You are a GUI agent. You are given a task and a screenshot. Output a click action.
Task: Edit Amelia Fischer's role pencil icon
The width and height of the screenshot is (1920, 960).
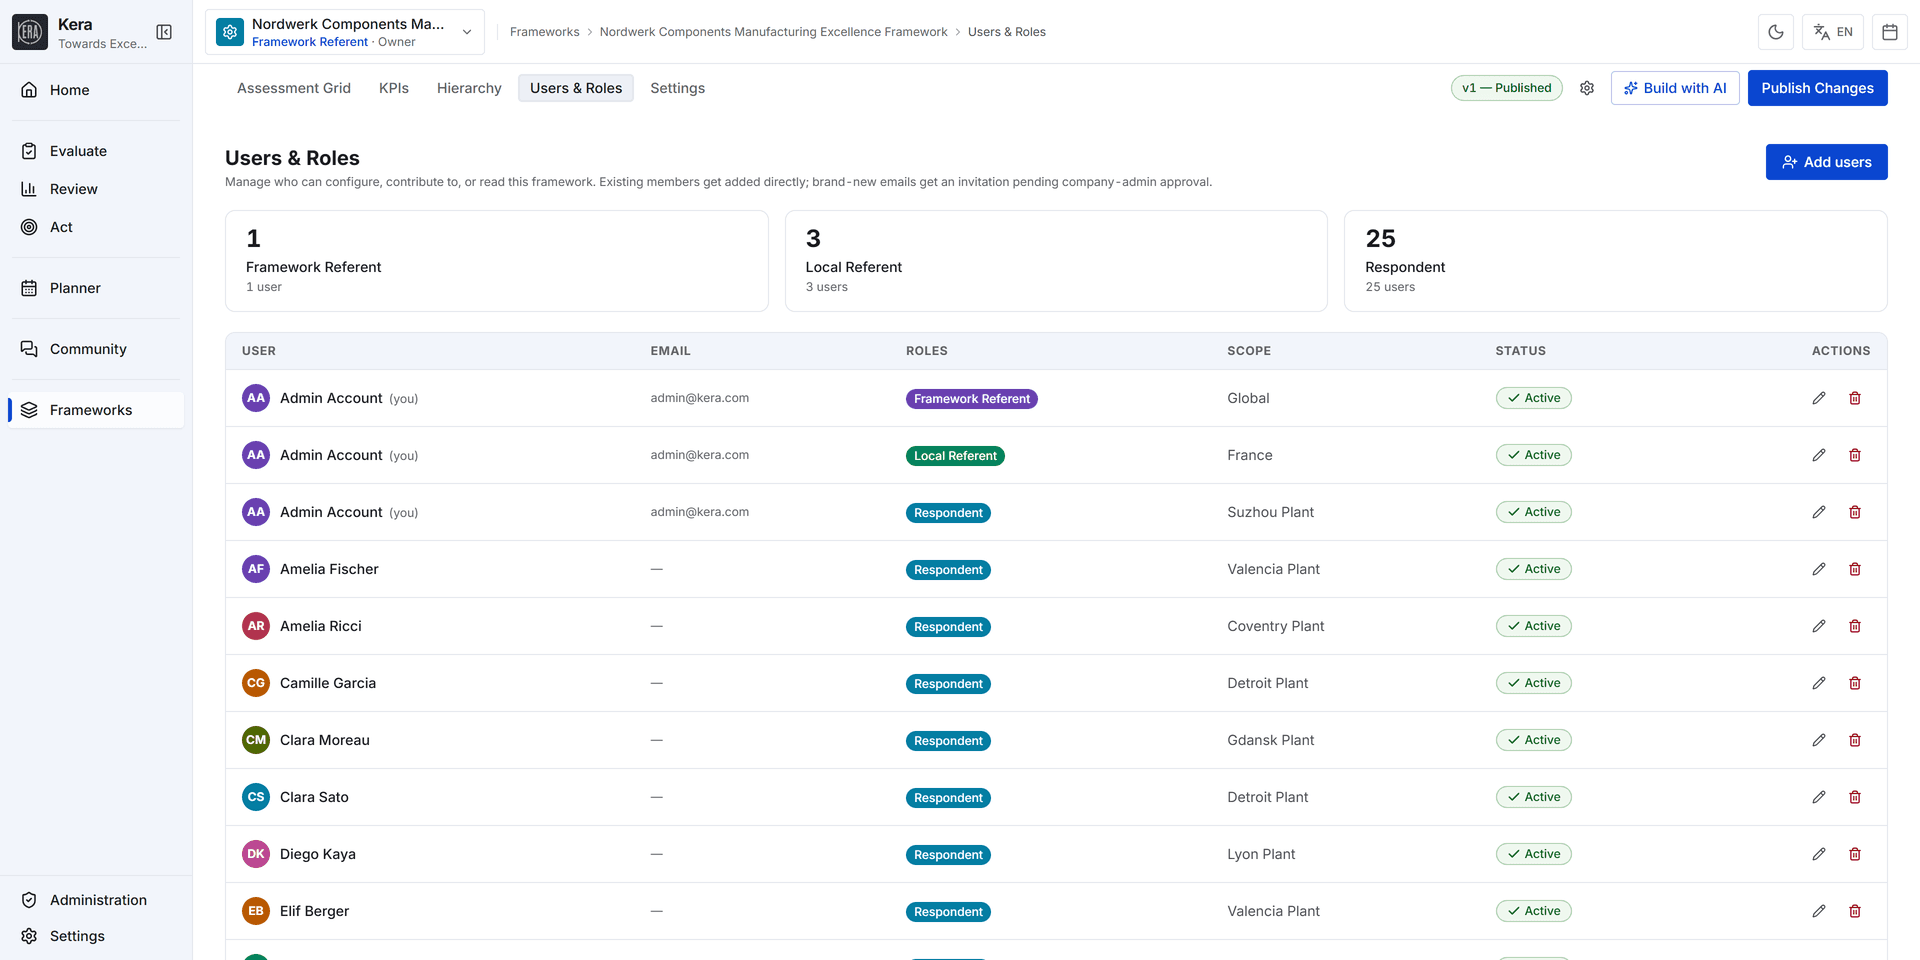pos(1819,569)
